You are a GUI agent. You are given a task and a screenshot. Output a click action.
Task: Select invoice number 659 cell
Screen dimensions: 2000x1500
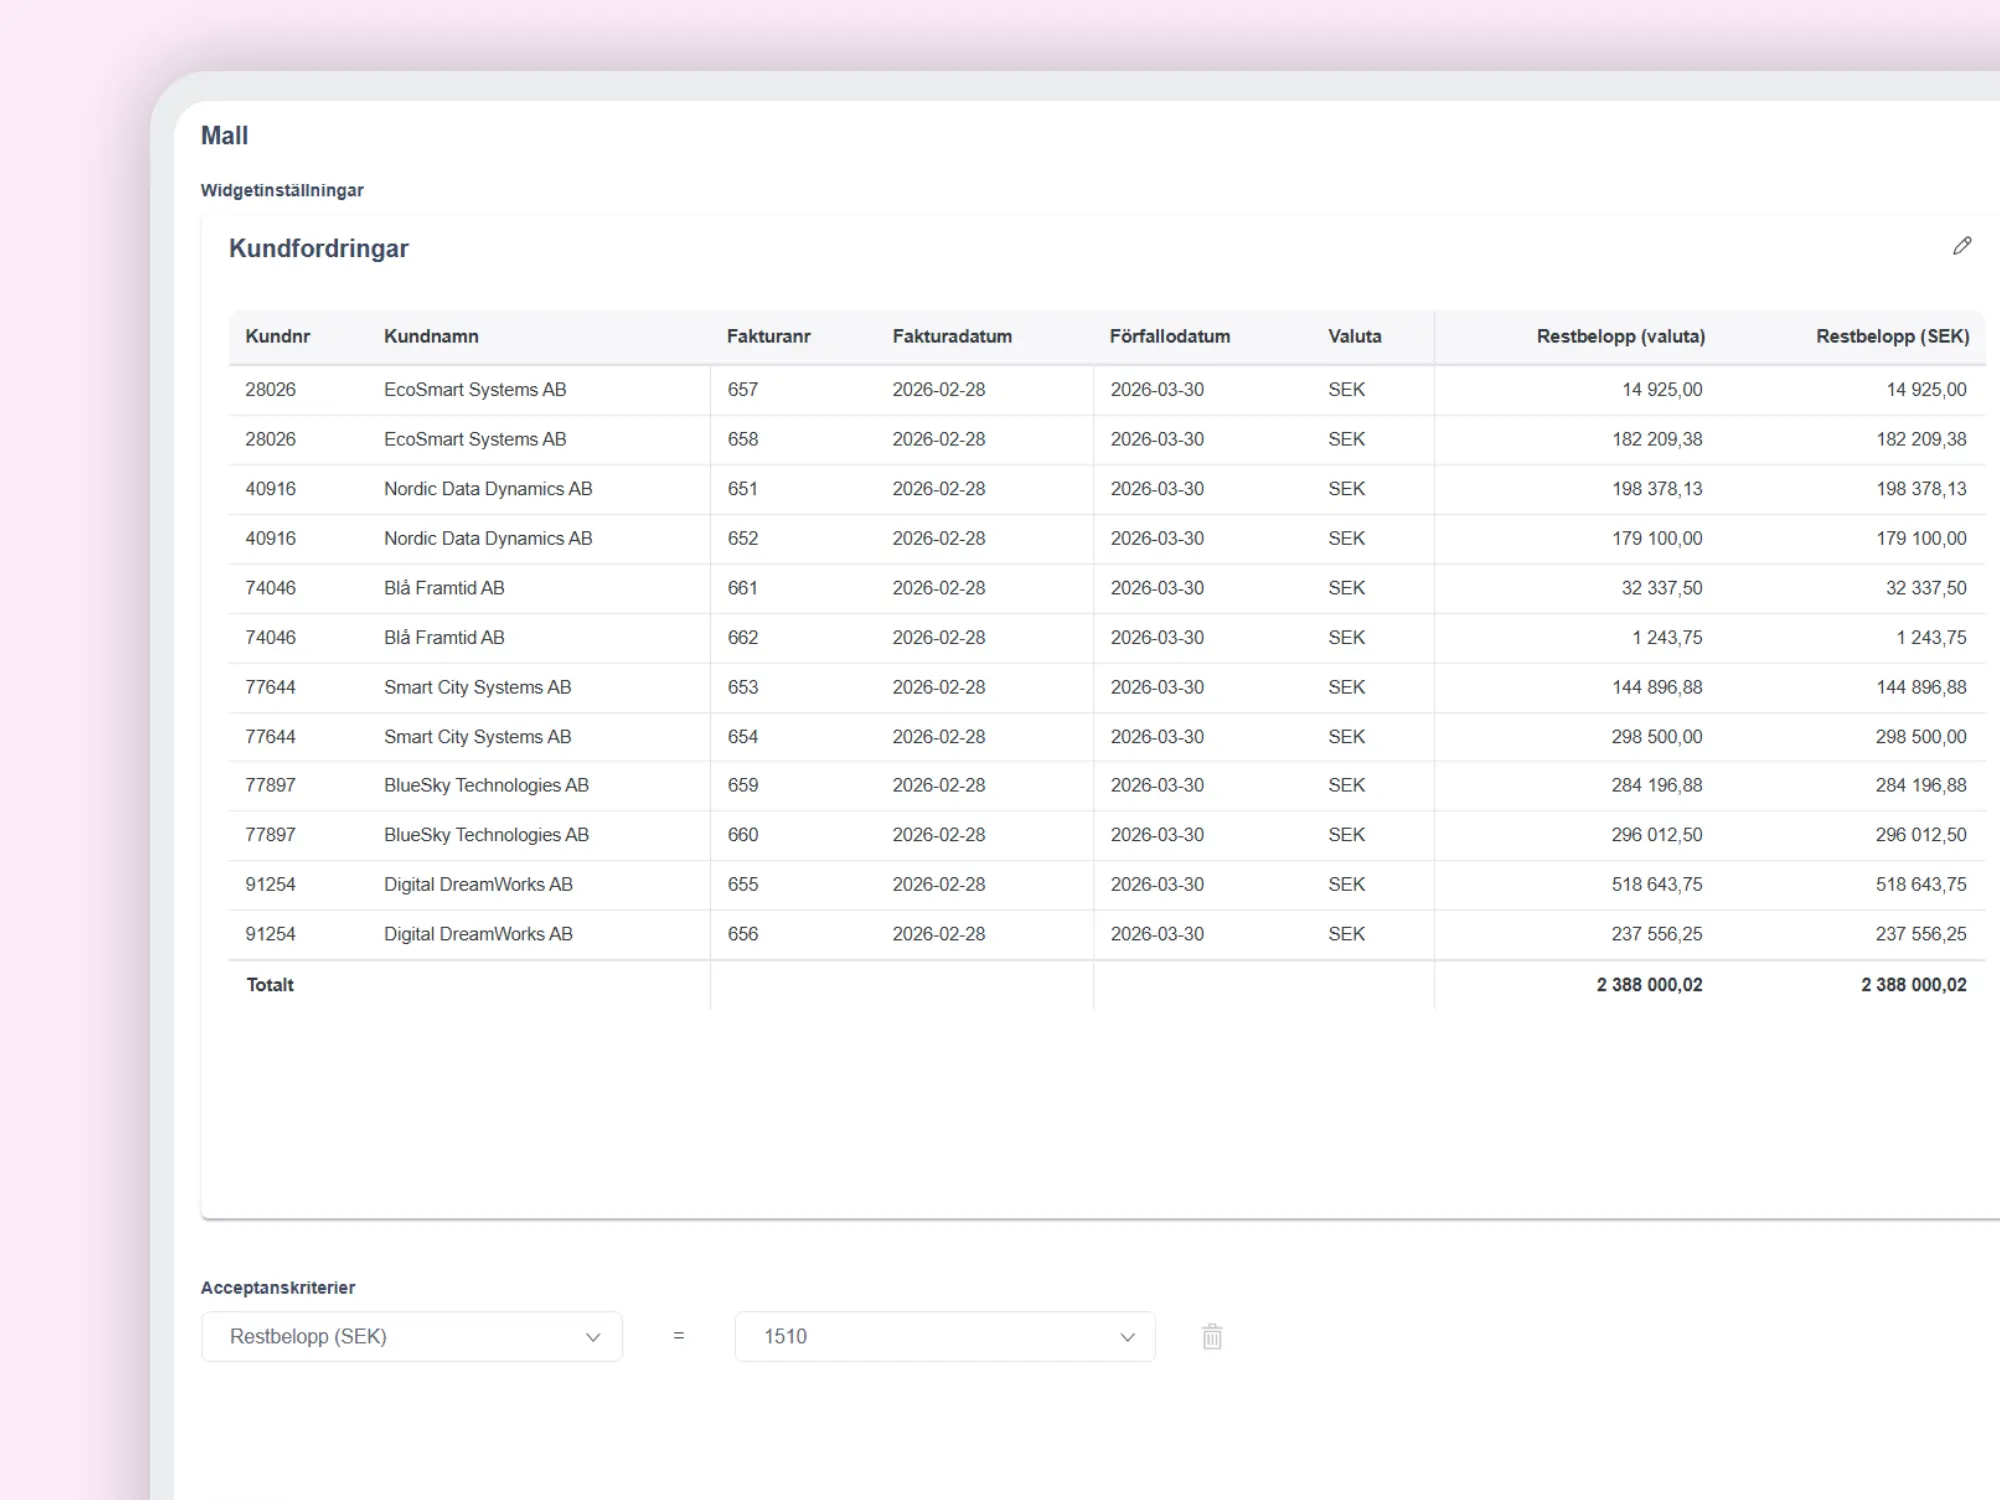tap(743, 785)
